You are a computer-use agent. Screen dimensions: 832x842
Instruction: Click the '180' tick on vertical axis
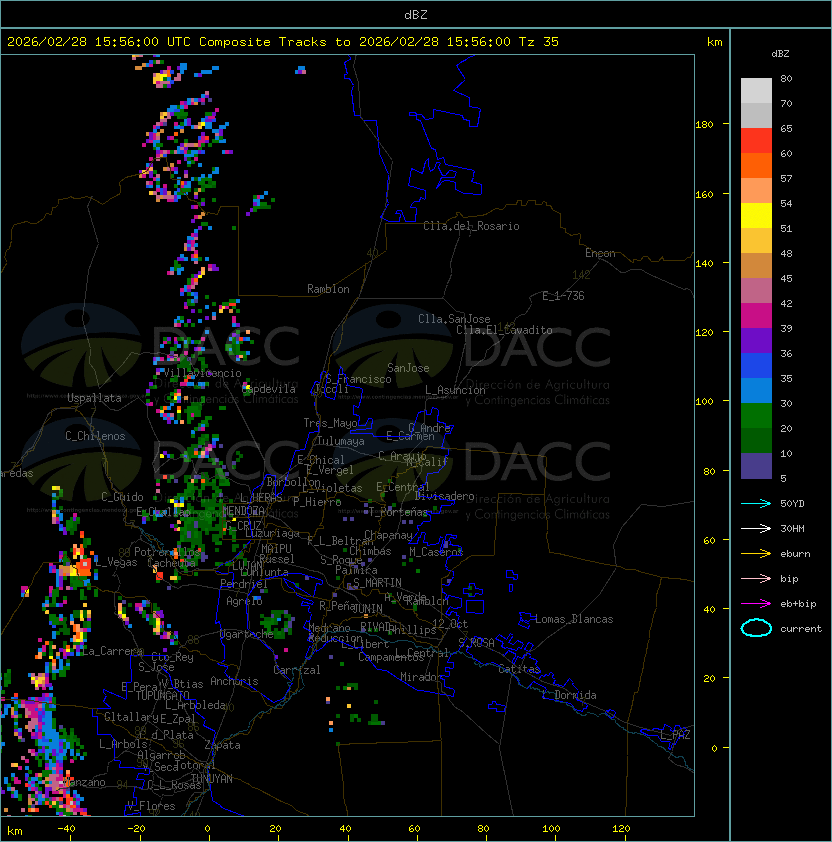704,124
